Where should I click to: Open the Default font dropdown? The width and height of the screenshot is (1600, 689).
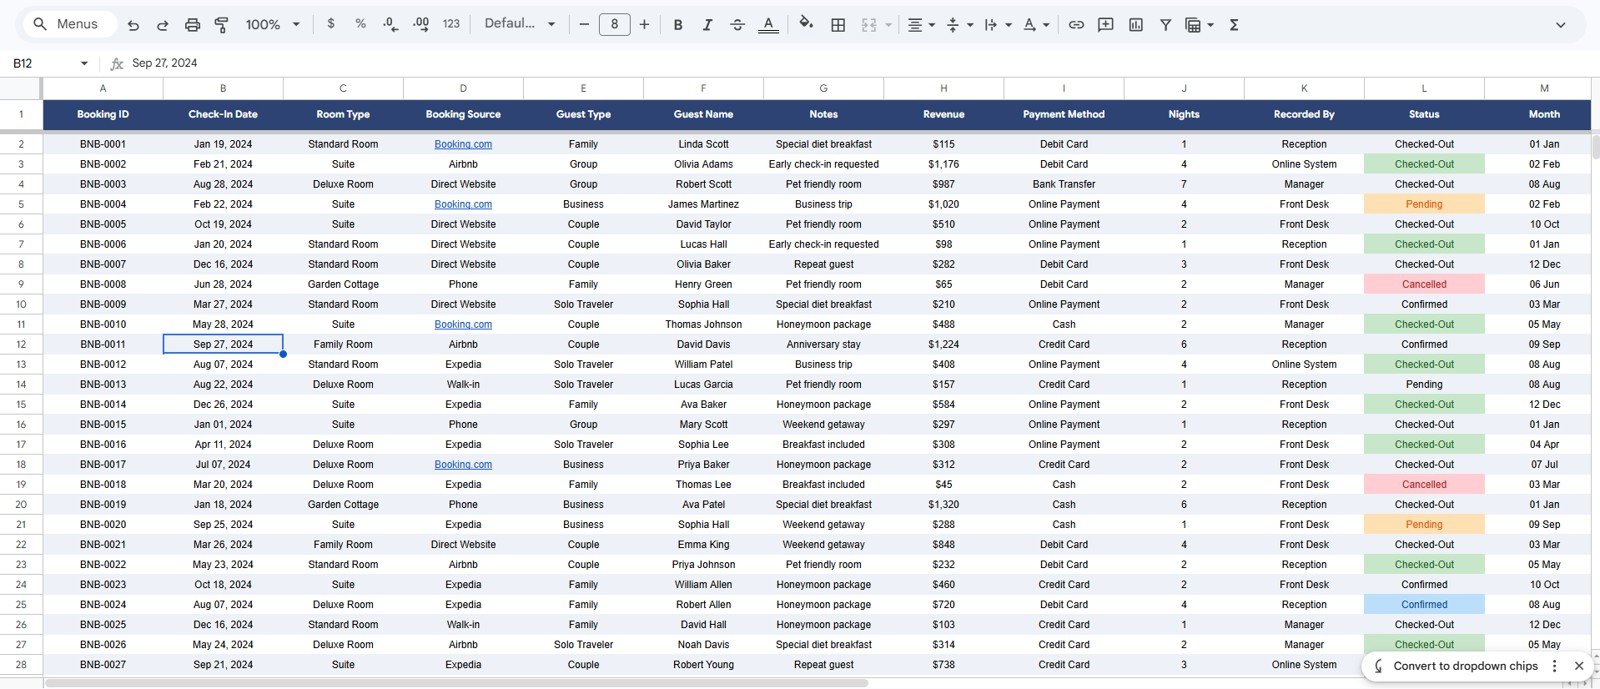click(520, 24)
